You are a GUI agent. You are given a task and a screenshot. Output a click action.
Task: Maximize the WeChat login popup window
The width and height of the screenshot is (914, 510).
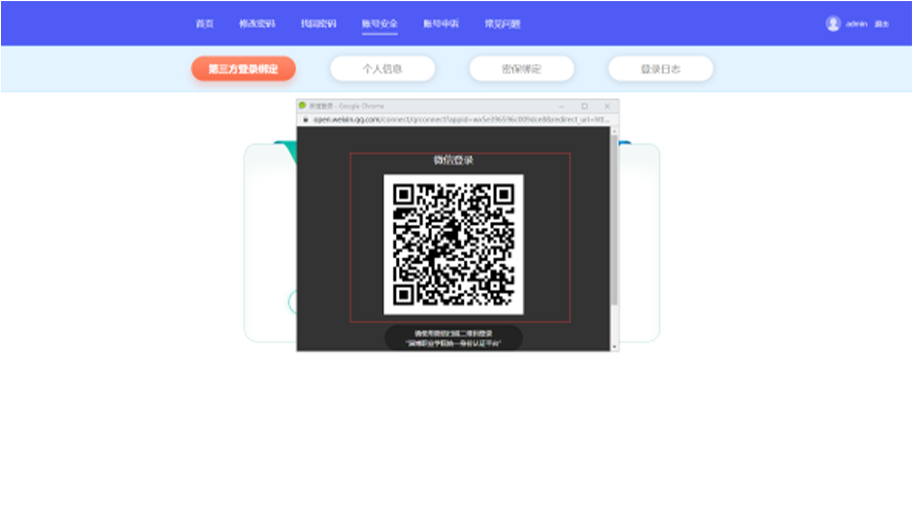tap(584, 105)
